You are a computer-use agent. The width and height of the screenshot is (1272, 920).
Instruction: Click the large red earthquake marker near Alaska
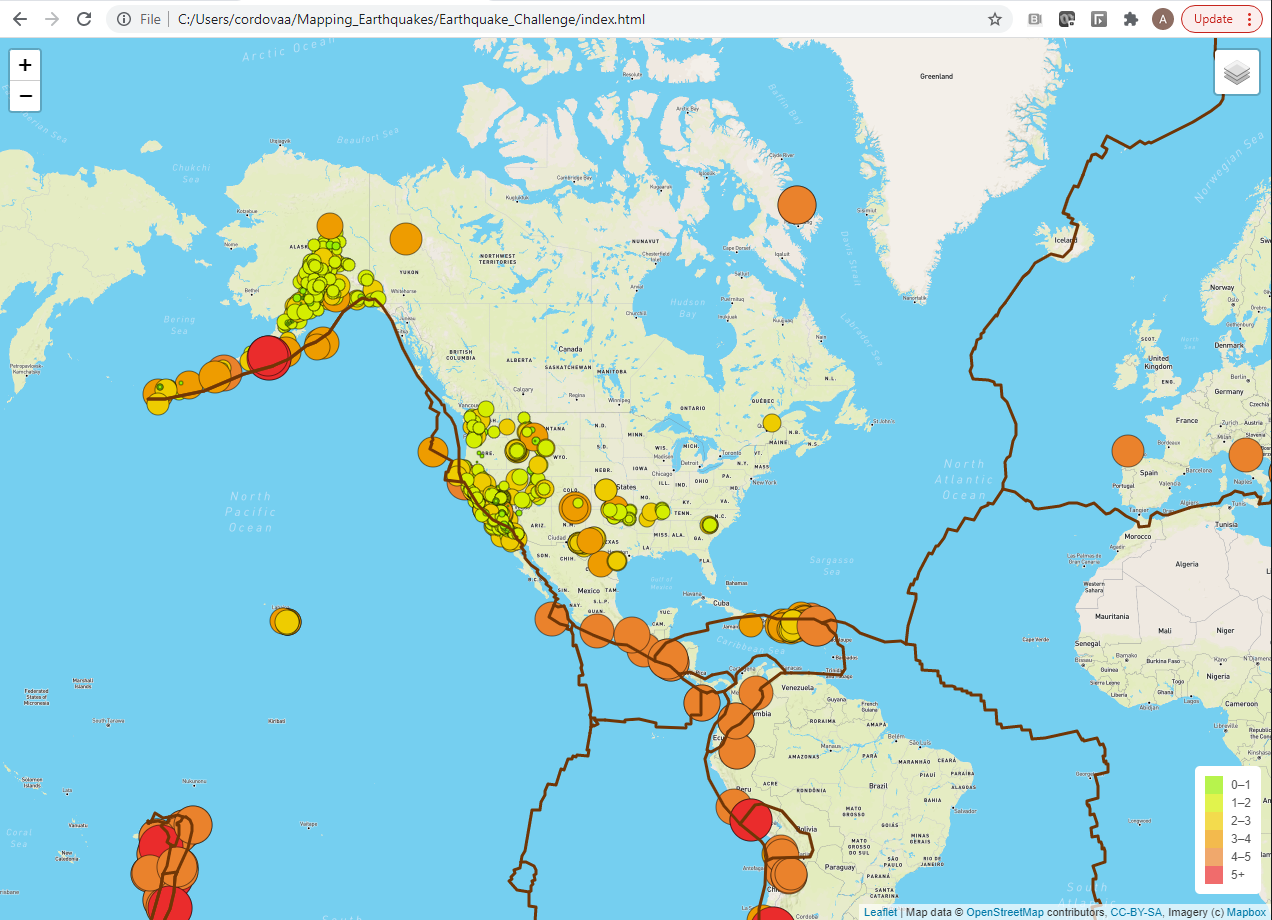[x=269, y=358]
